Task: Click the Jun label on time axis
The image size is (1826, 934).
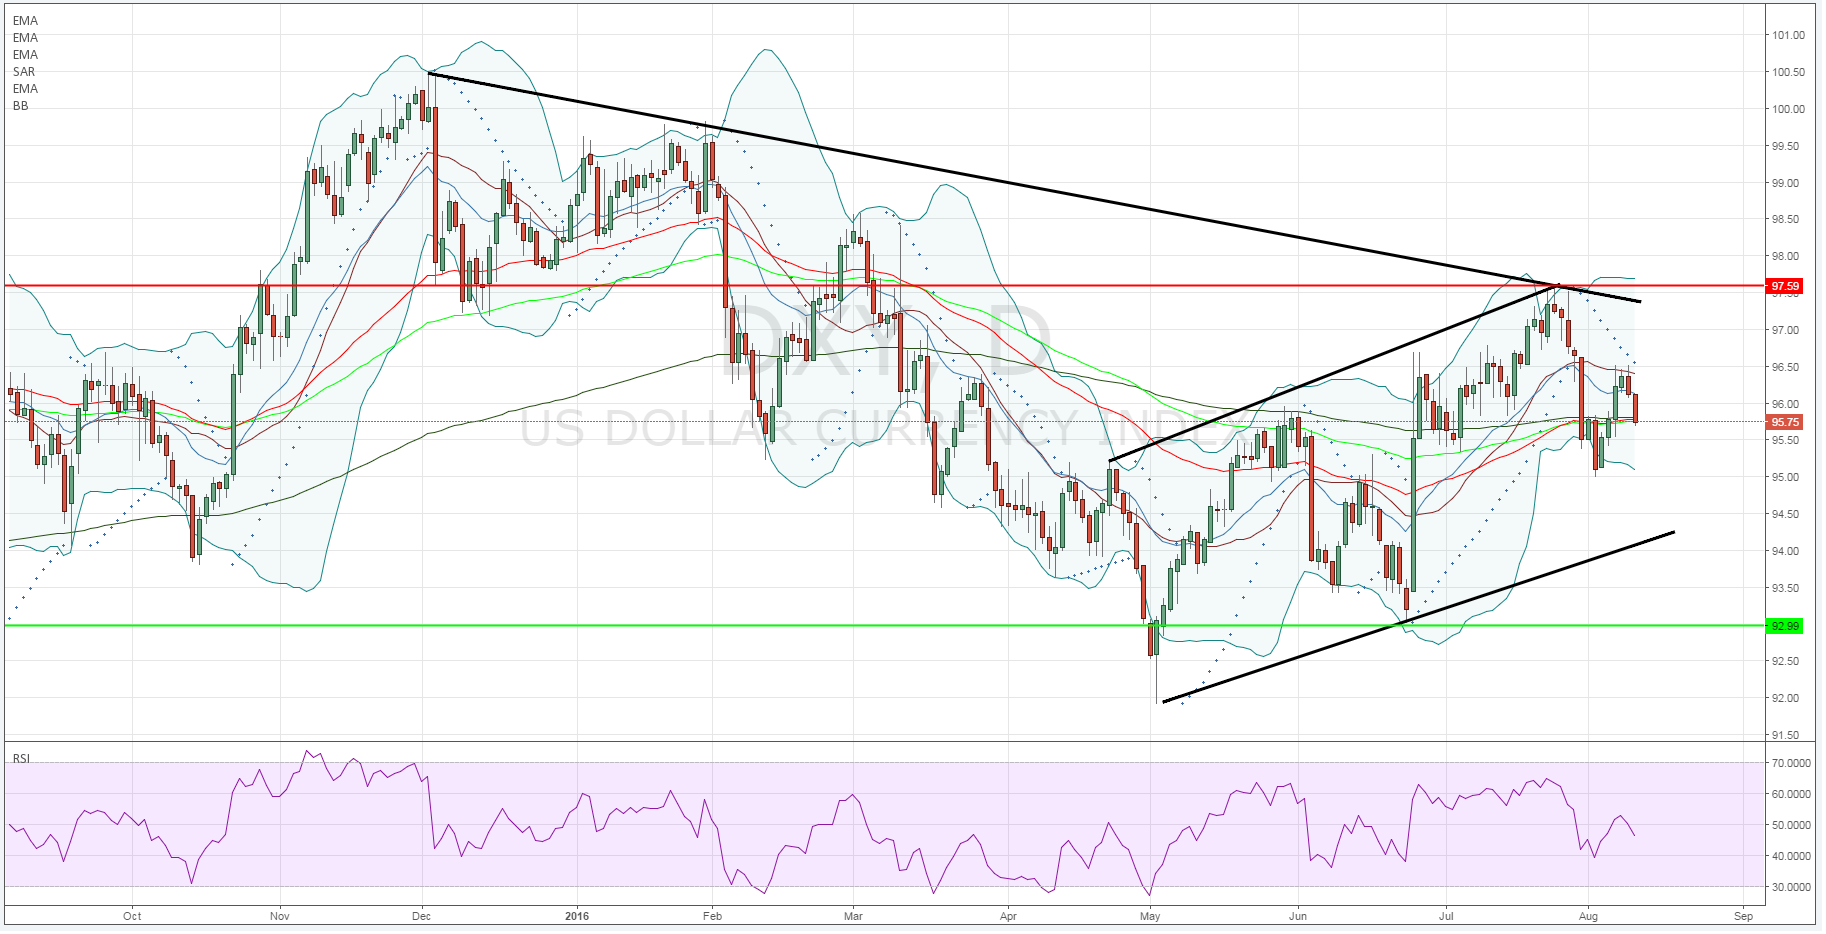Action: coord(1298,916)
